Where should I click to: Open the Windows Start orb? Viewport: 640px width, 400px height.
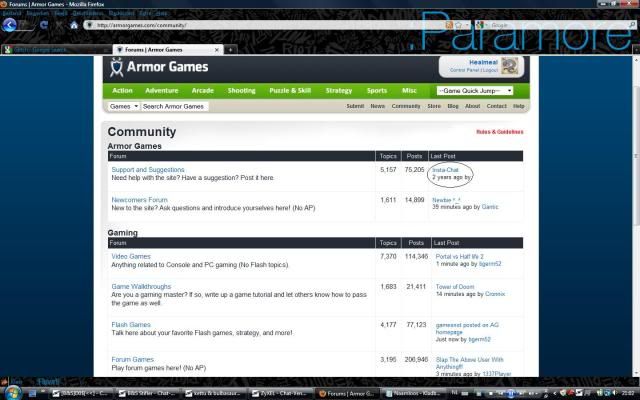click(13, 393)
